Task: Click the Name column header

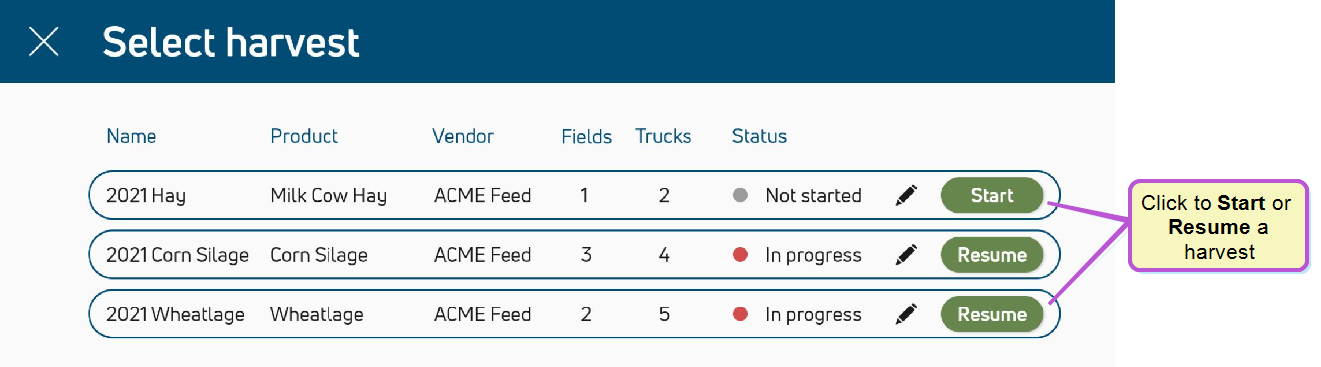Action: point(131,136)
